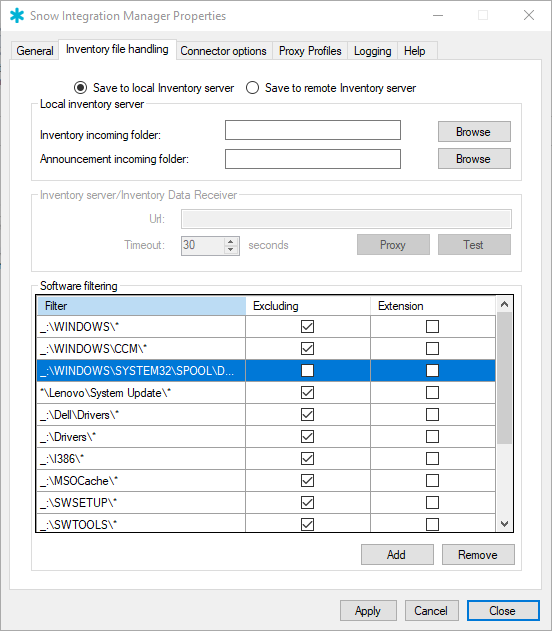Check Extension for _:\SWSETUP\*
Image resolution: width=552 pixels, height=631 pixels.
point(433,503)
